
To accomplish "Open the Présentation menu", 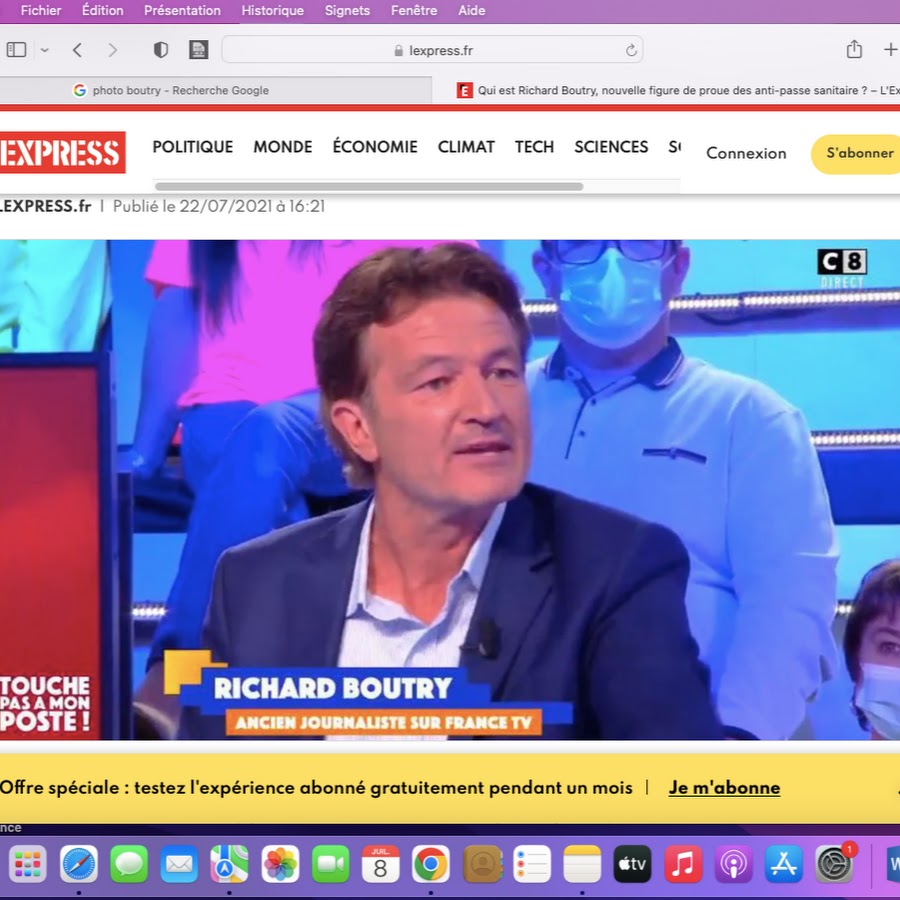I will coord(182,10).
